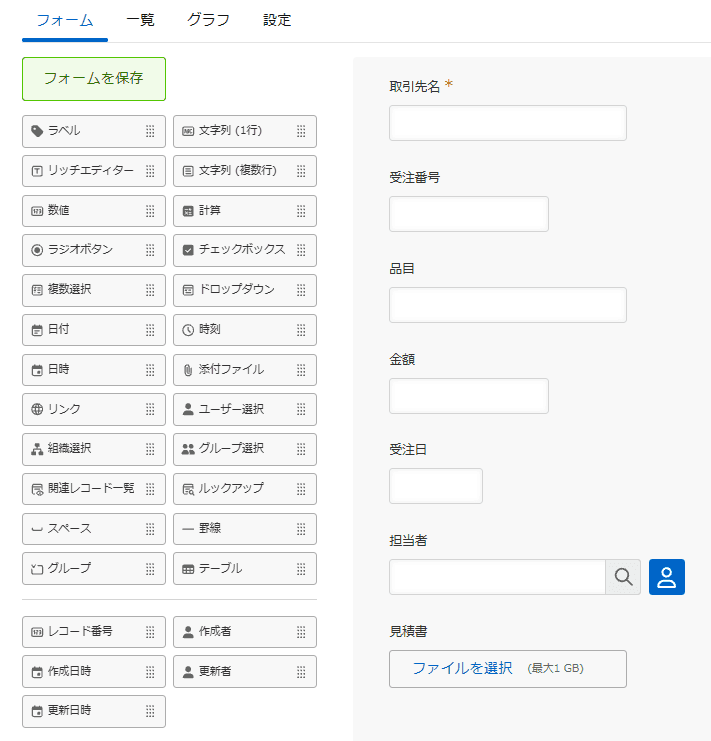
Task: Click the drag handle on 更新日時
Action: tap(150, 711)
